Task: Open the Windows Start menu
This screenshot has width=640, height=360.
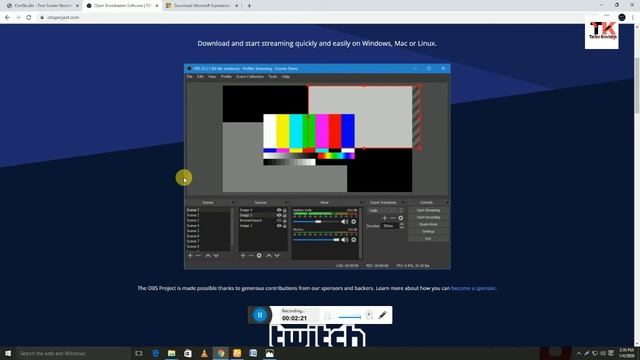Action: (8, 353)
